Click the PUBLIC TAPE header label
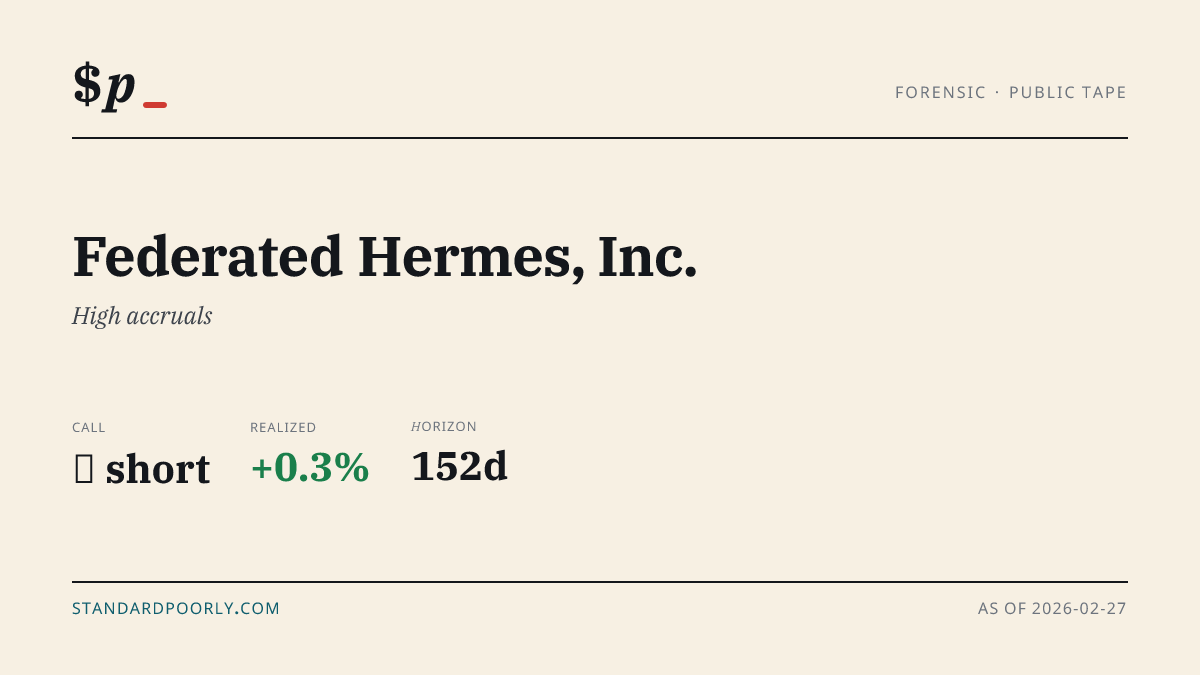The image size is (1200, 675). tap(1068, 92)
